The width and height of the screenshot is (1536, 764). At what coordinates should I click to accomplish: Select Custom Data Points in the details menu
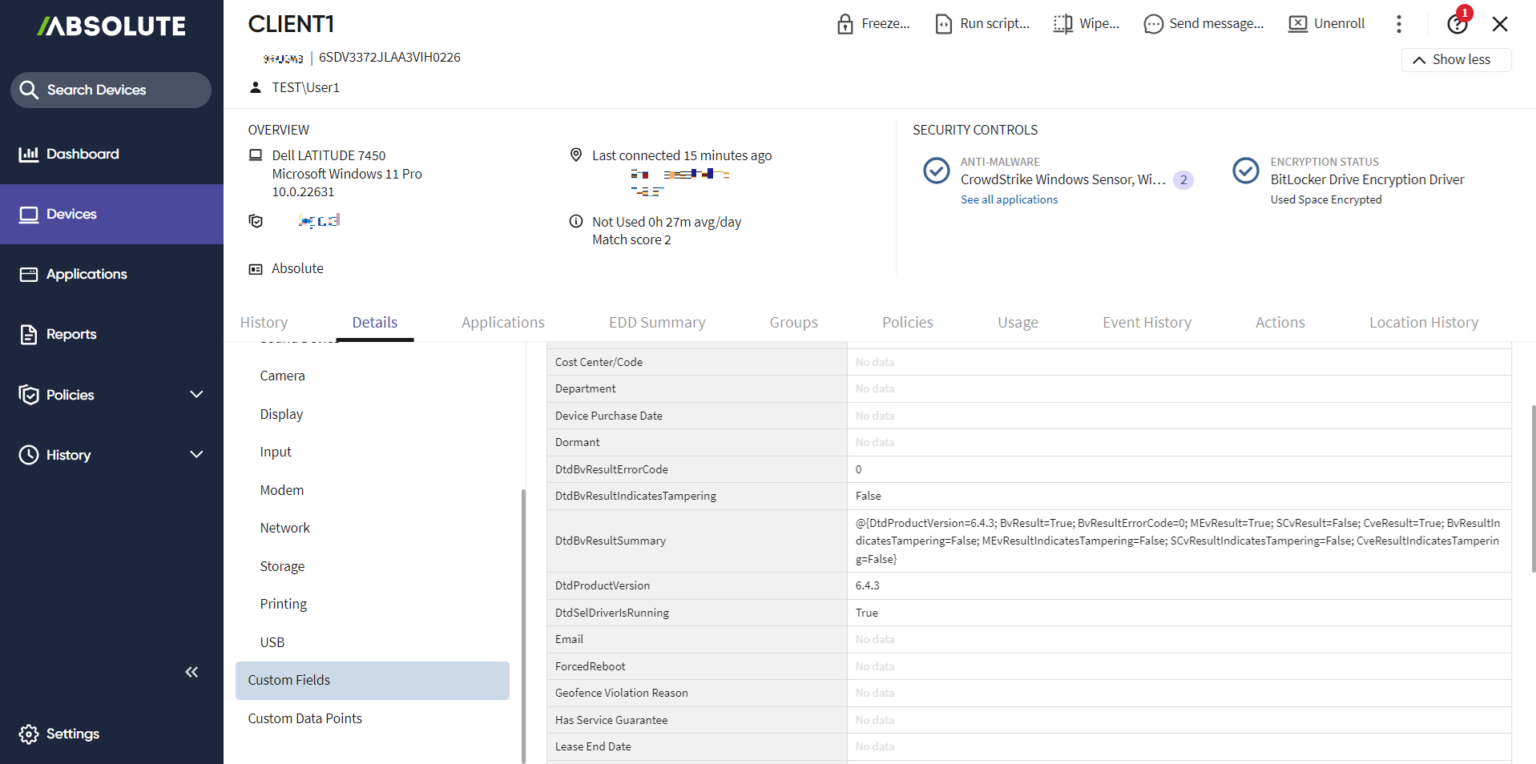[305, 718]
